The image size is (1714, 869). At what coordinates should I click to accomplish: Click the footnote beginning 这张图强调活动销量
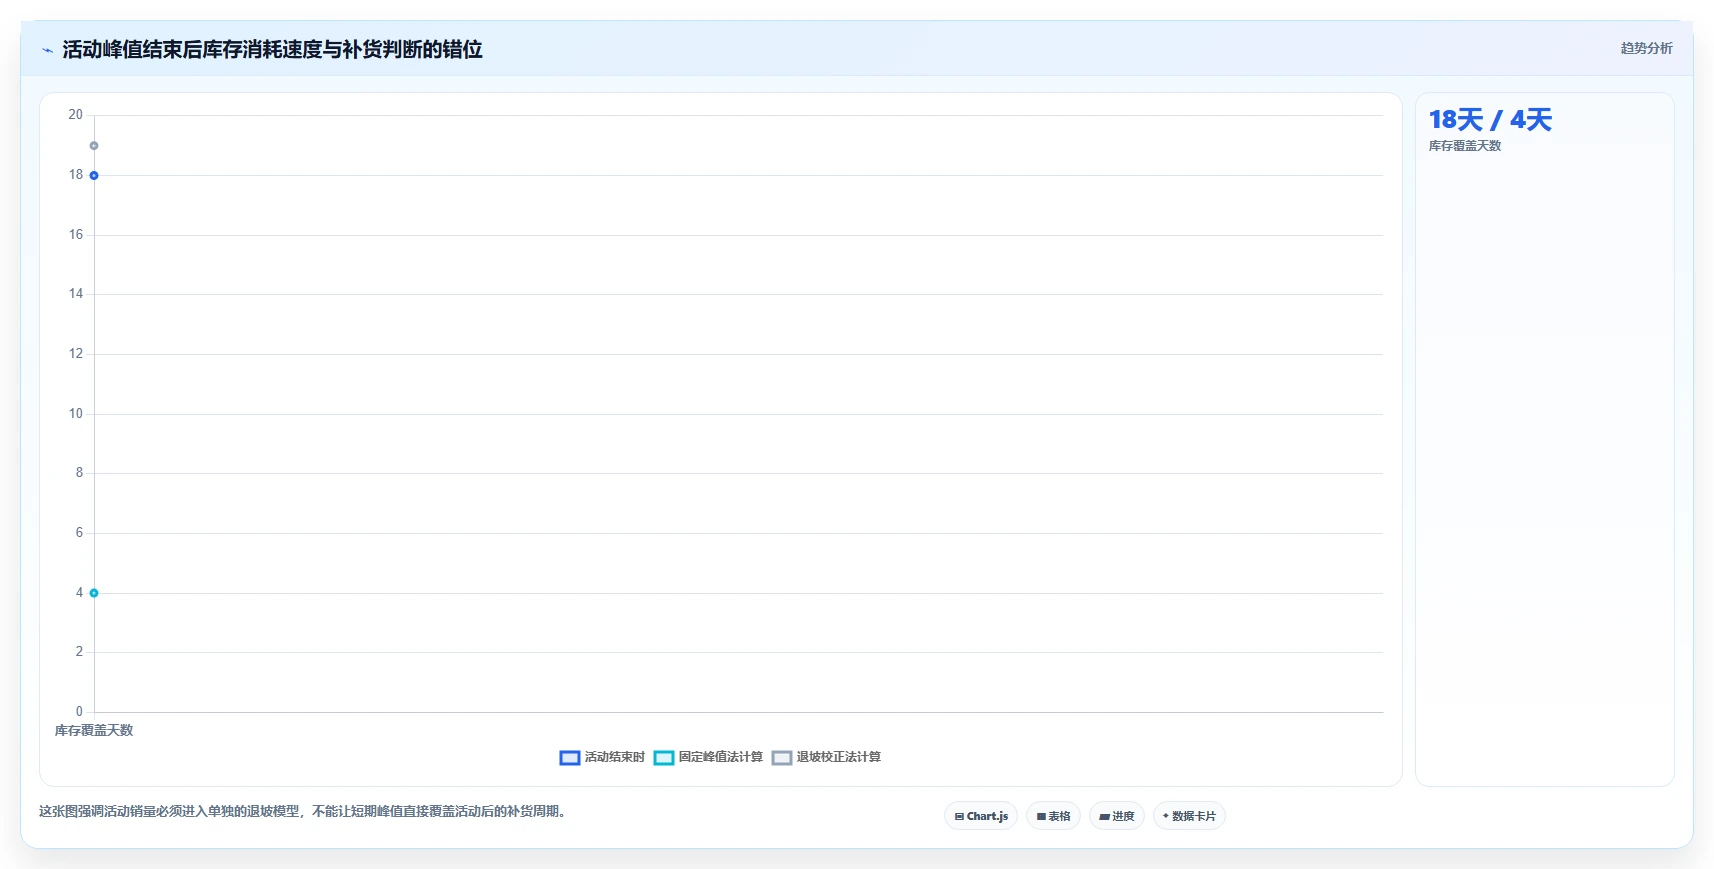coord(305,811)
